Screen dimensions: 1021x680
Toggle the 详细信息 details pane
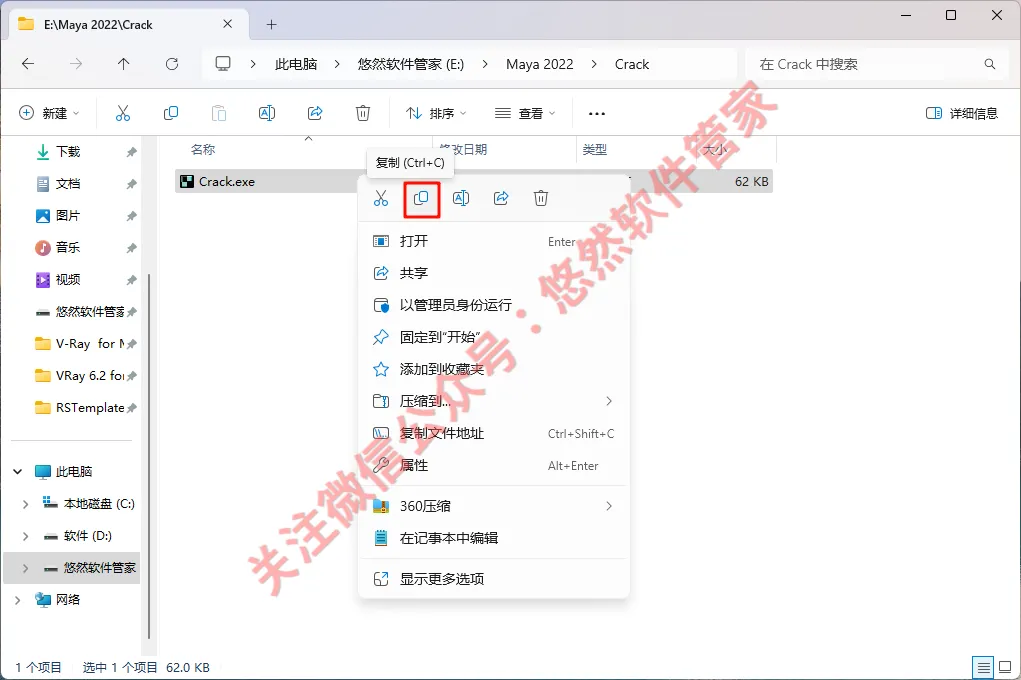tap(962, 113)
